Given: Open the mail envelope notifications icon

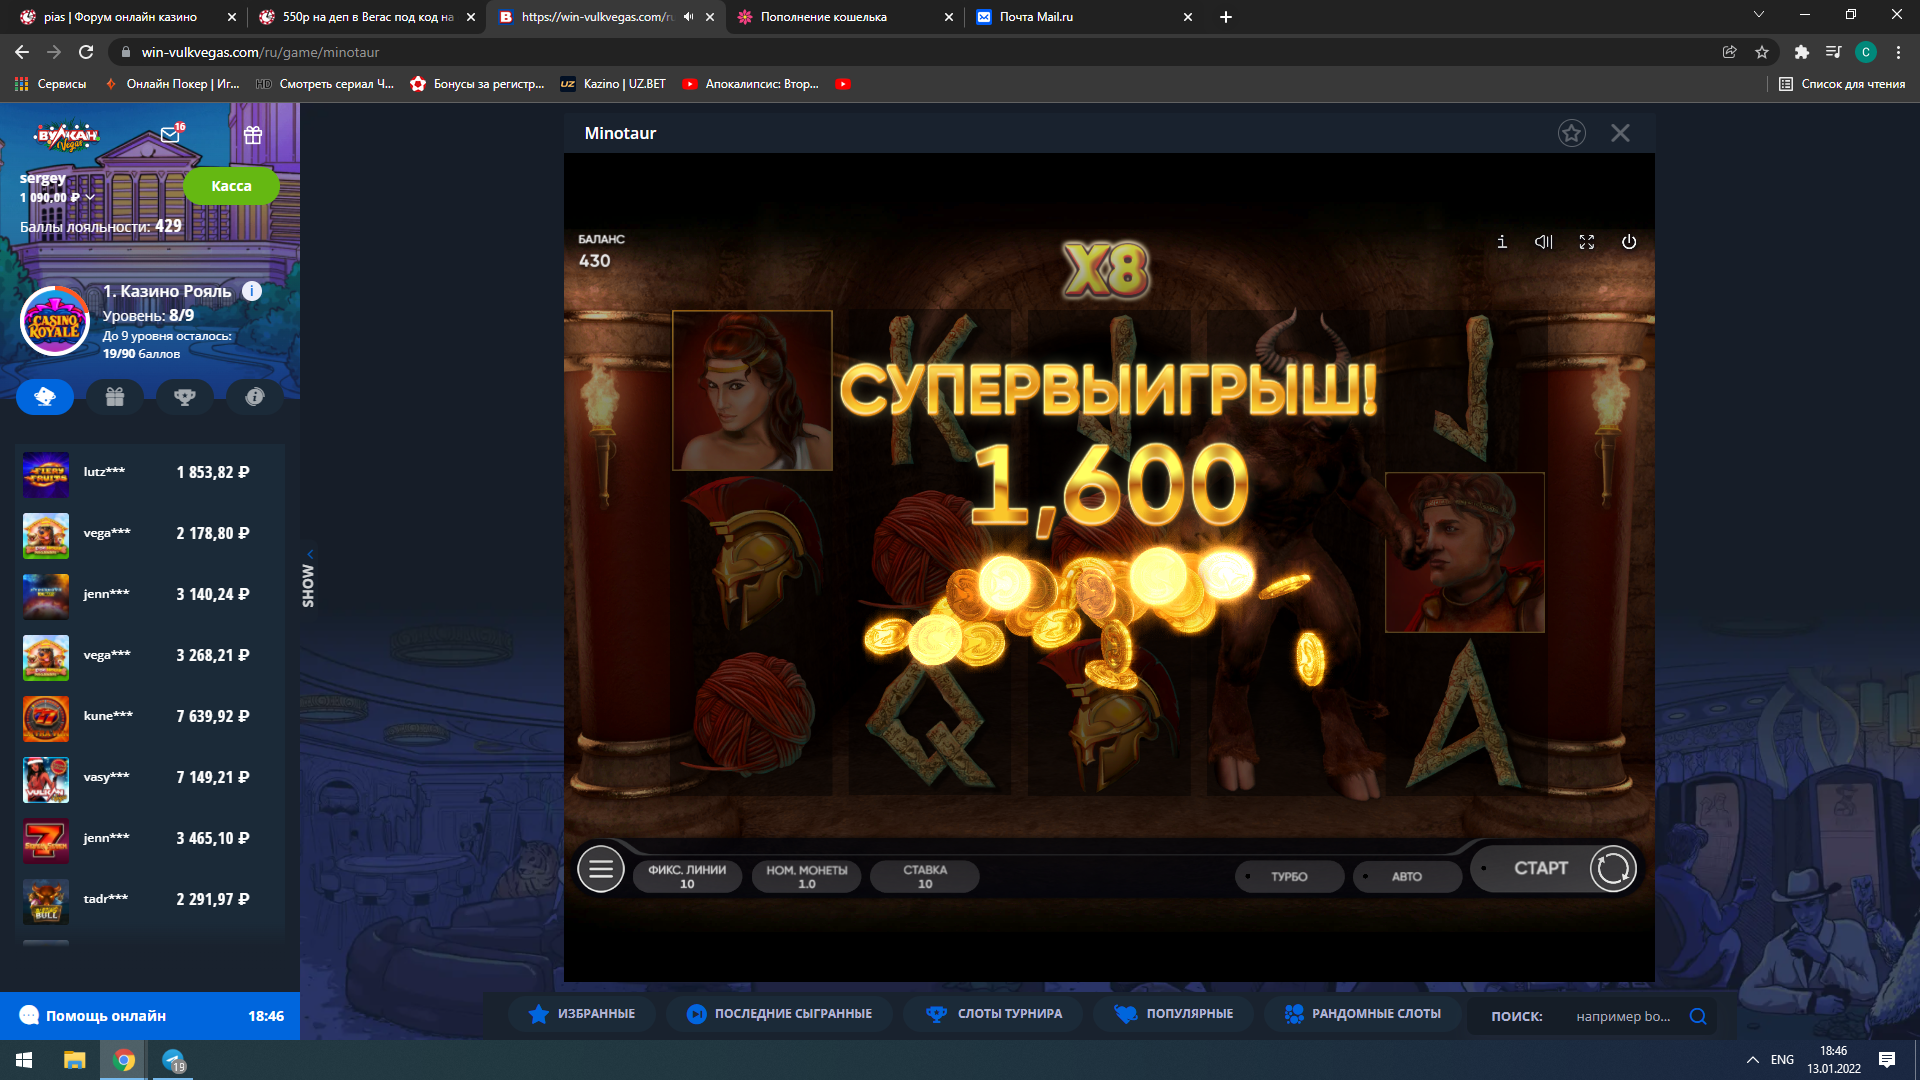Looking at the screenshot, I should 170,135.
